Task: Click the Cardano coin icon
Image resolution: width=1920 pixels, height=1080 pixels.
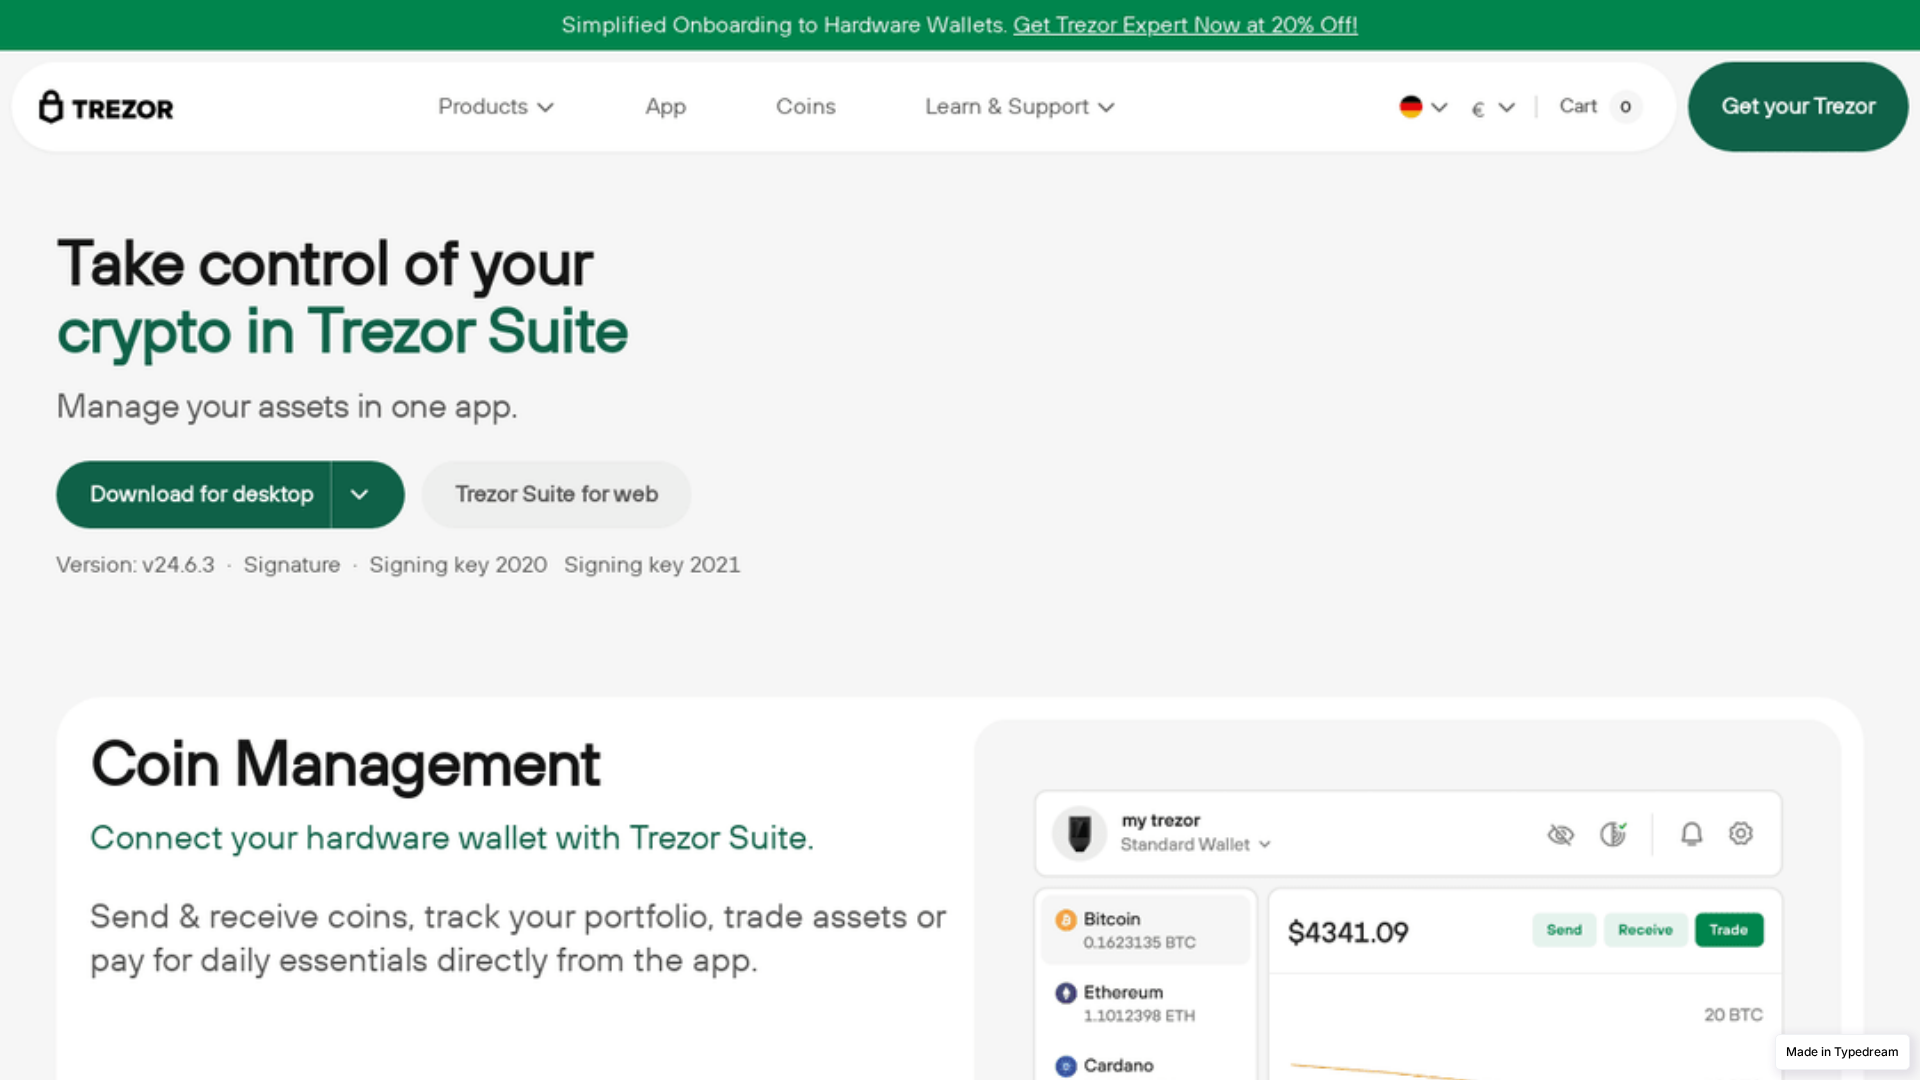Action: pos(1066,1066)
